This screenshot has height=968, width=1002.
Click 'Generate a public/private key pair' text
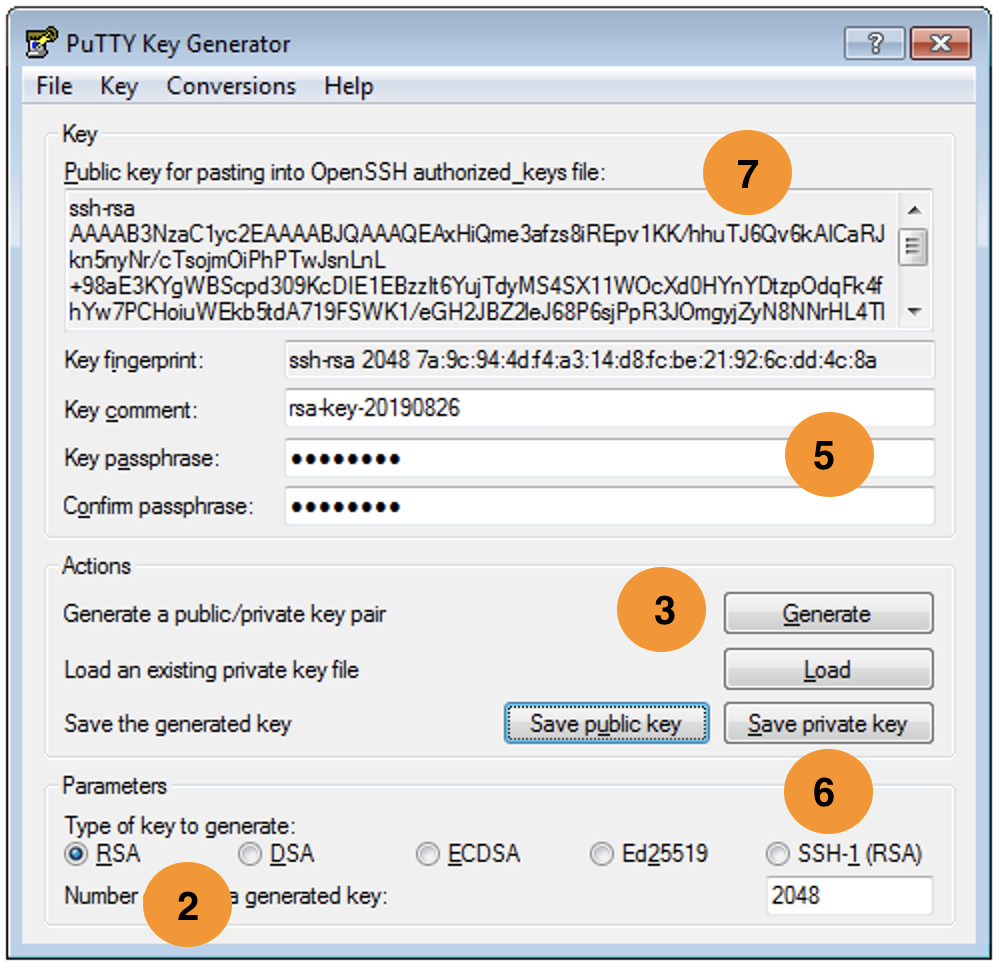click(224, 614)
